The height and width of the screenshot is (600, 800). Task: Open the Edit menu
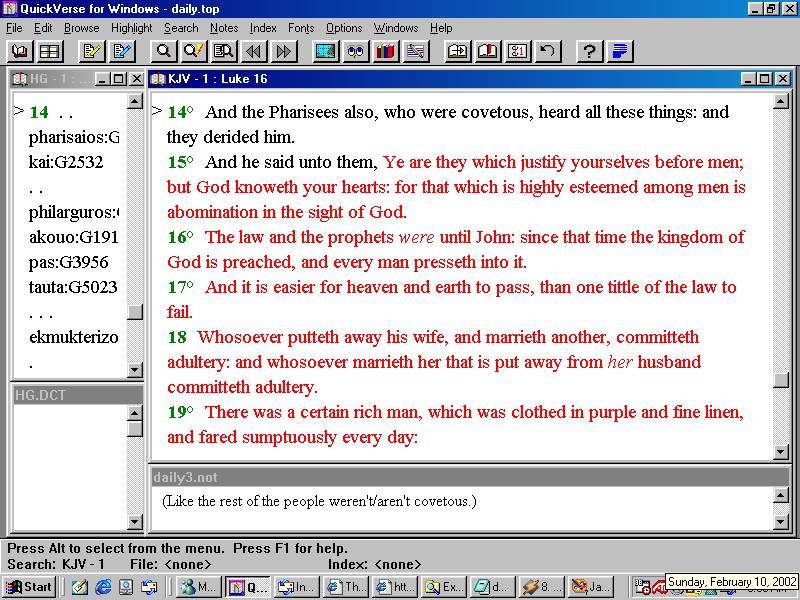[x=43, y=28]
